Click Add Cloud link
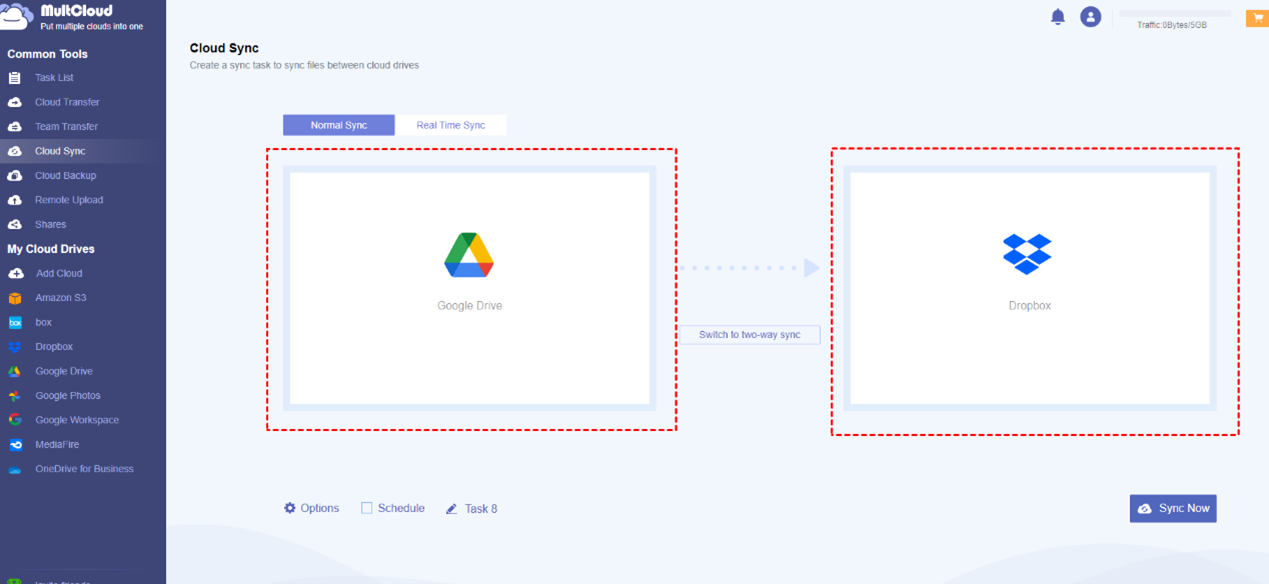 coord(59,273)
